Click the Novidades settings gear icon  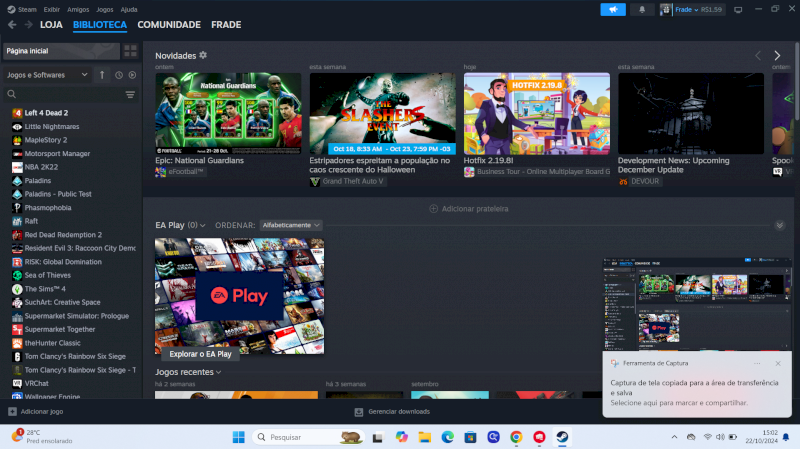pyautogui.click(x=203, y=55)
